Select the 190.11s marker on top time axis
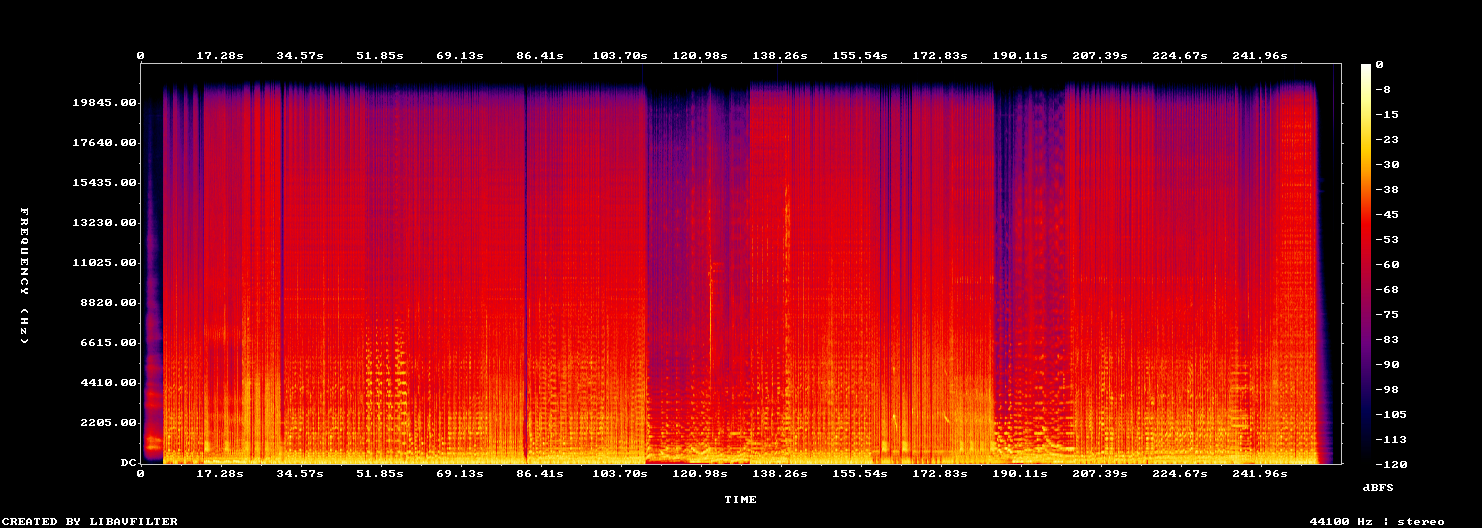Viewport: 1482px width, 528px height. click(x=1020, y=55)
